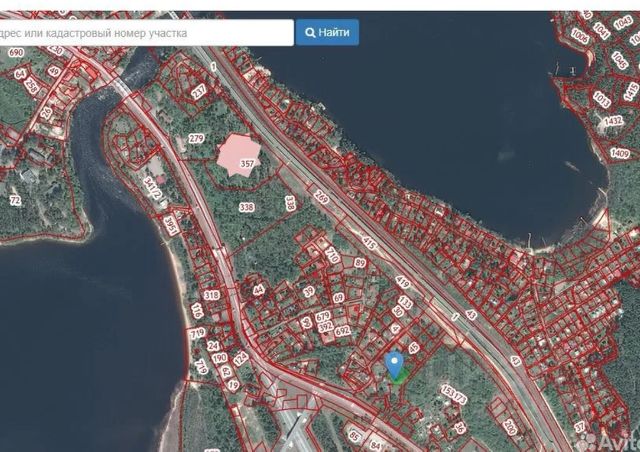Click parcel label 419
This screenshot has height=452, width=640.
[402, 282]
